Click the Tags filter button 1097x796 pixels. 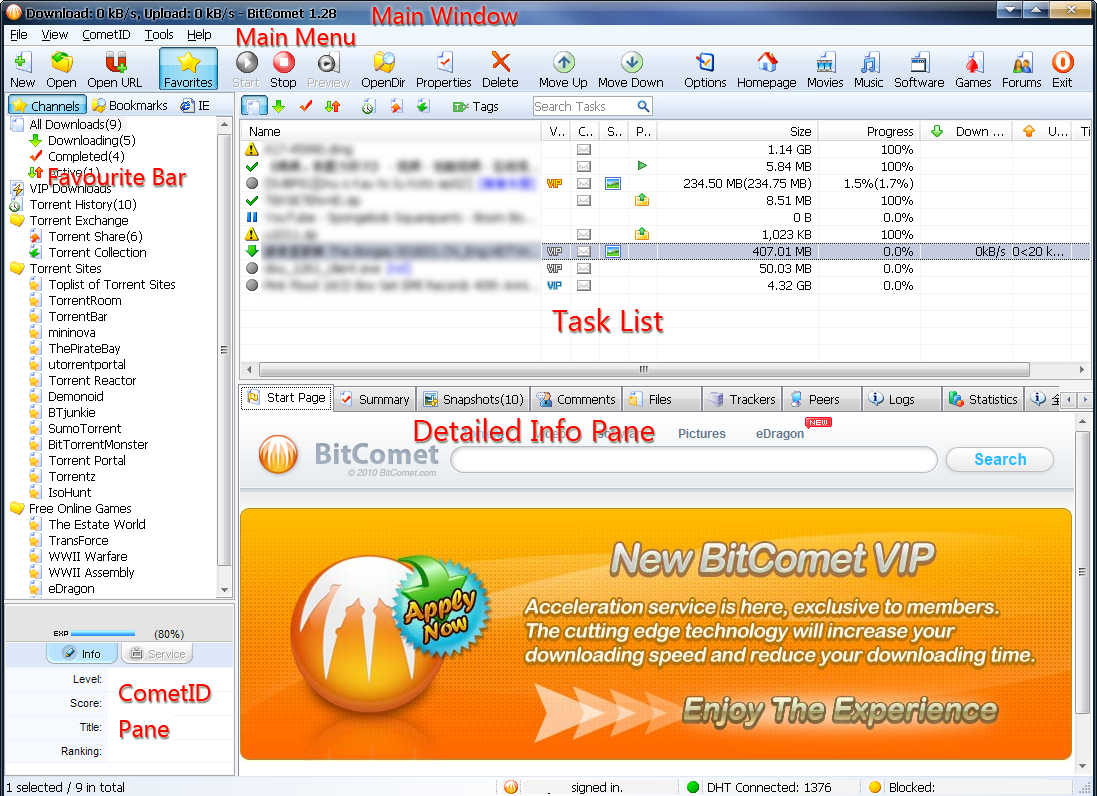tap(476, 106)
